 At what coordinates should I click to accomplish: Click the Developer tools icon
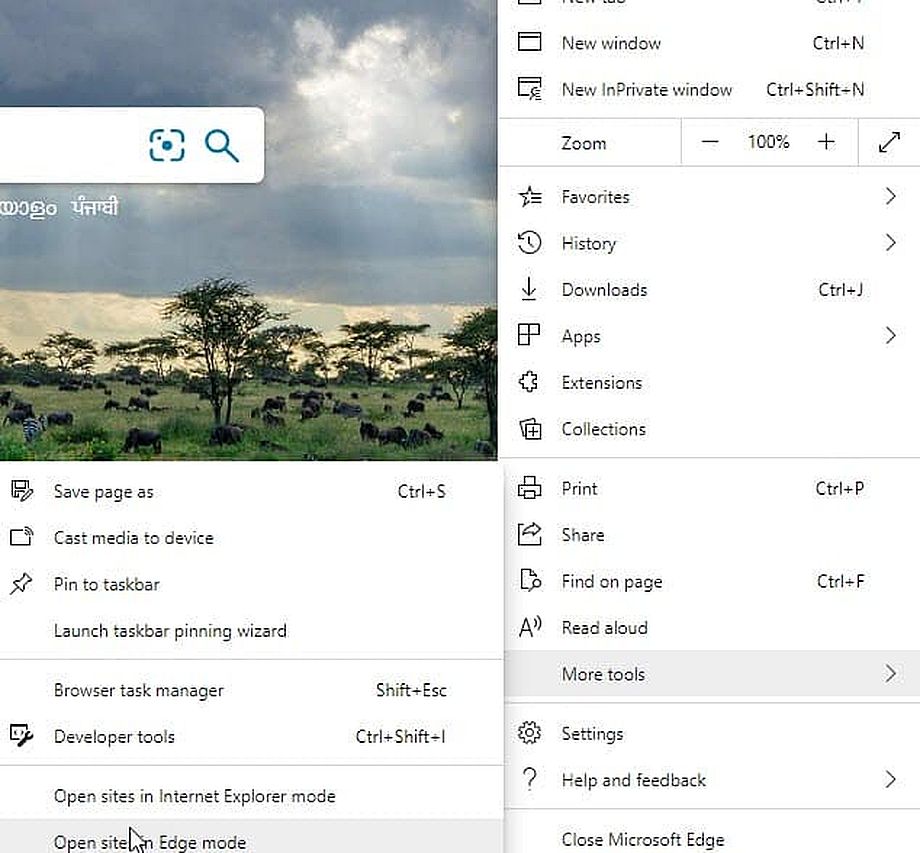[21, 737]
